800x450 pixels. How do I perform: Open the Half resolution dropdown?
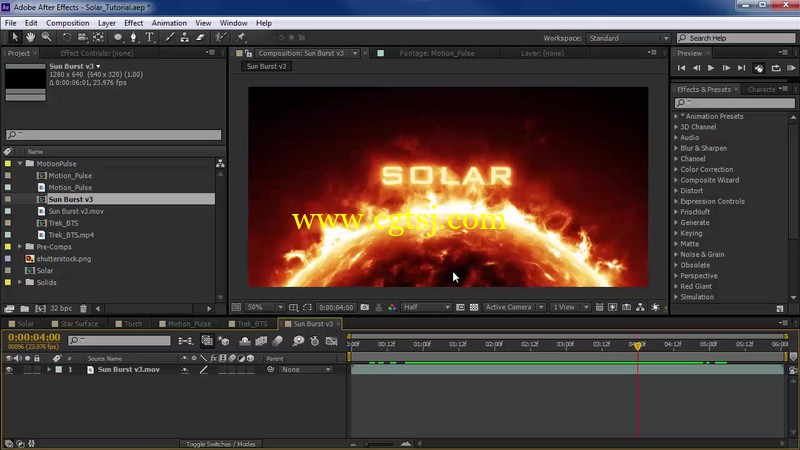[x=427, y=307]
